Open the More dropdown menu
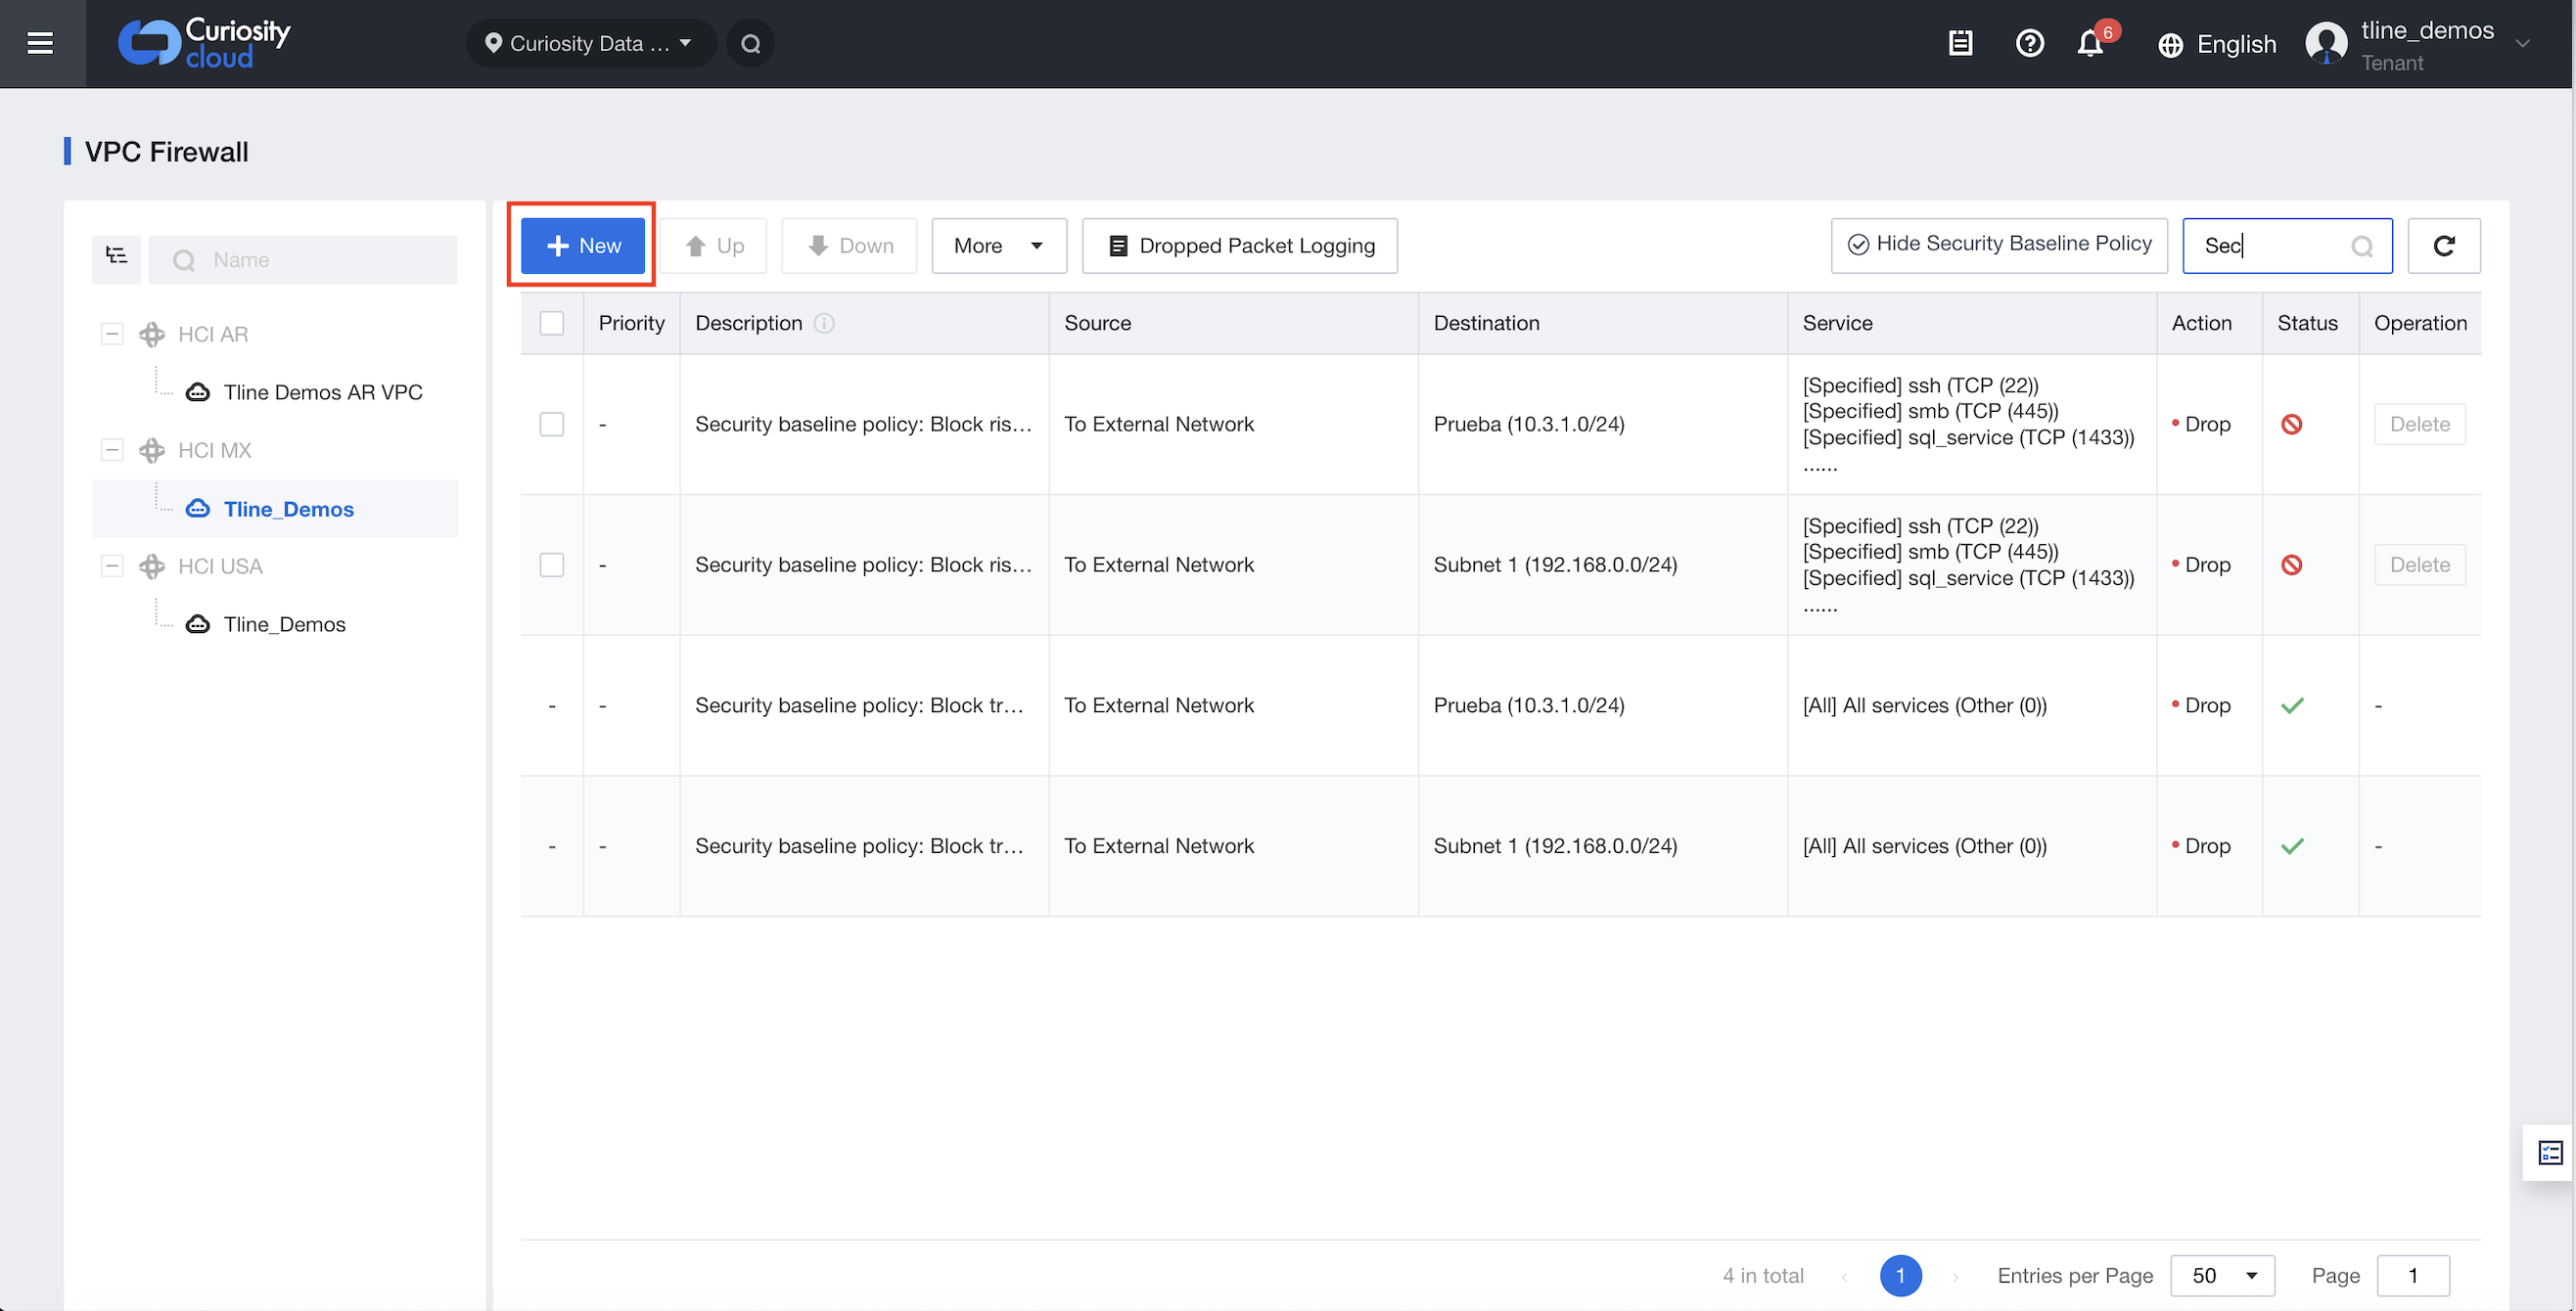 999,246
